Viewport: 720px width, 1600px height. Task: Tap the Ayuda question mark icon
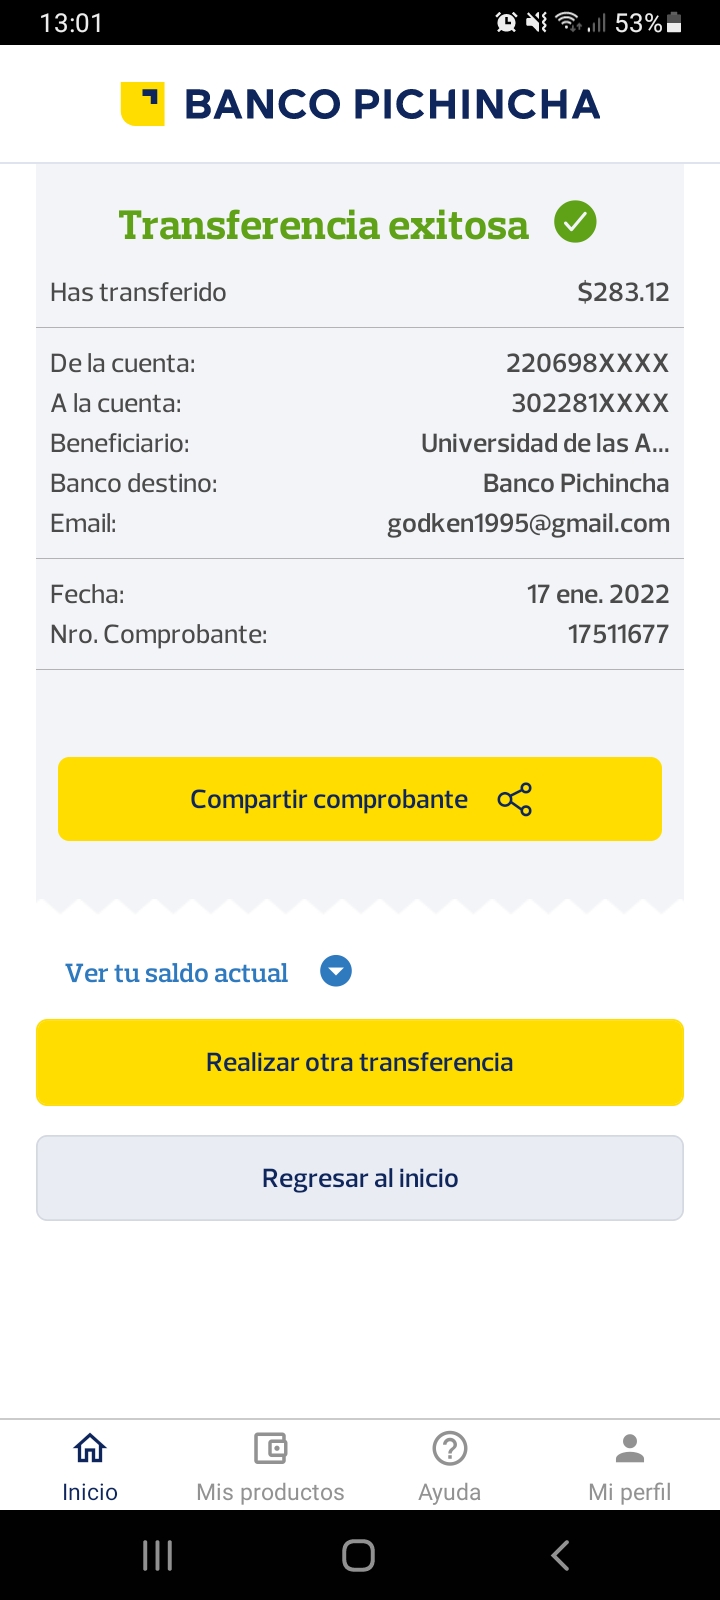(x=450, y=1448)
